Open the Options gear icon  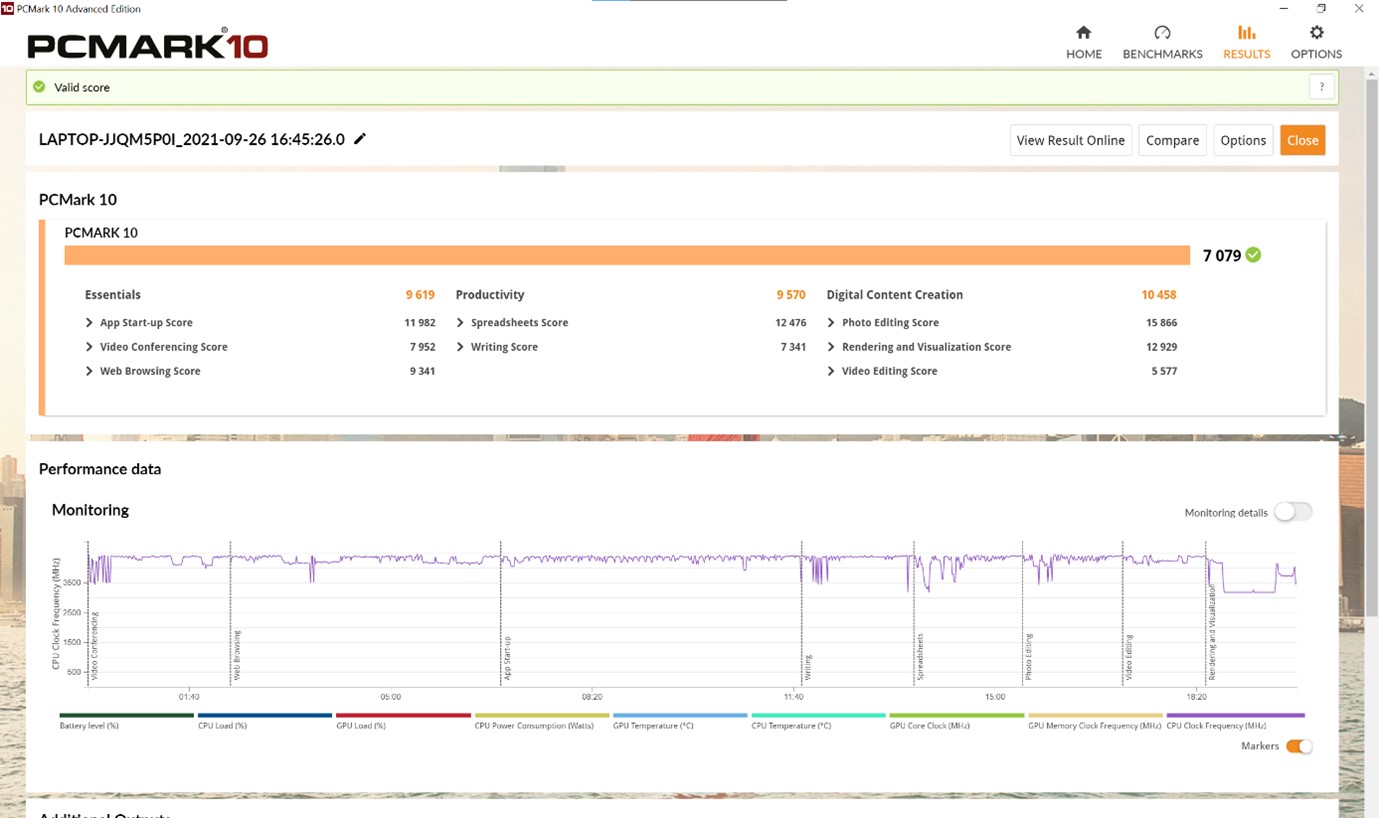click(1316, 33)
